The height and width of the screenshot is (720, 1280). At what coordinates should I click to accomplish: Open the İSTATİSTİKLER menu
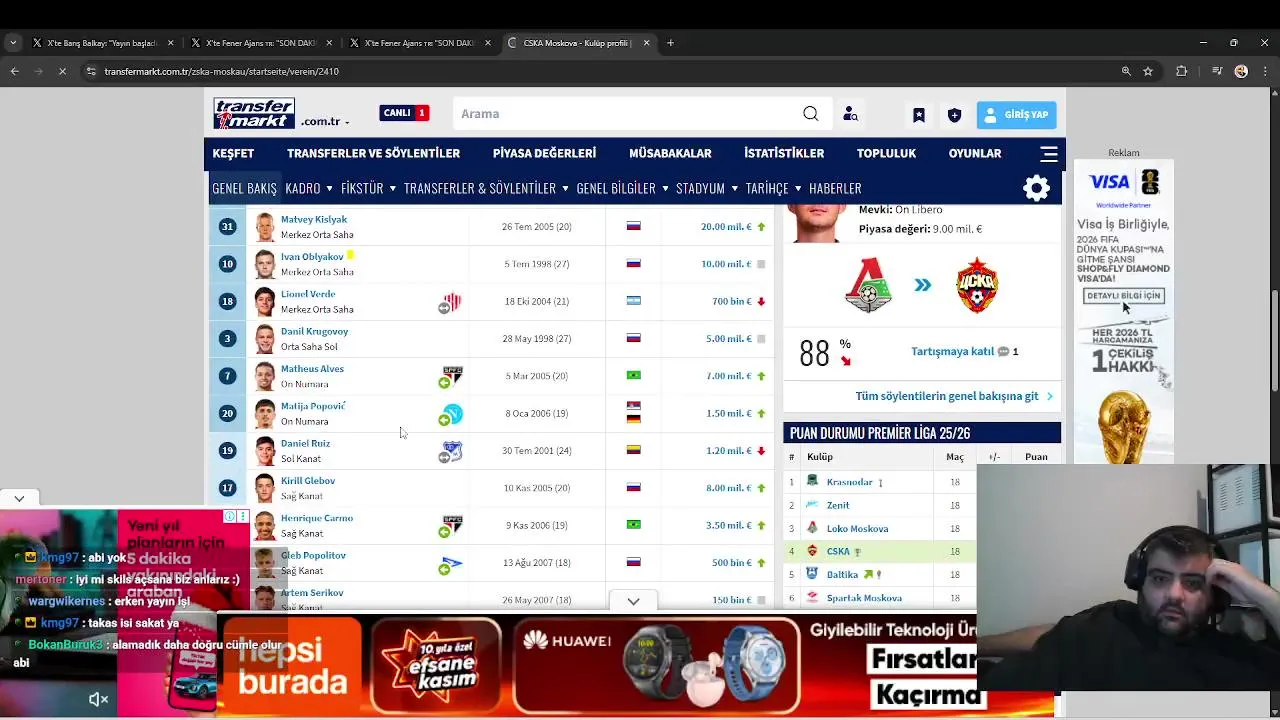[x=784, y=153]
